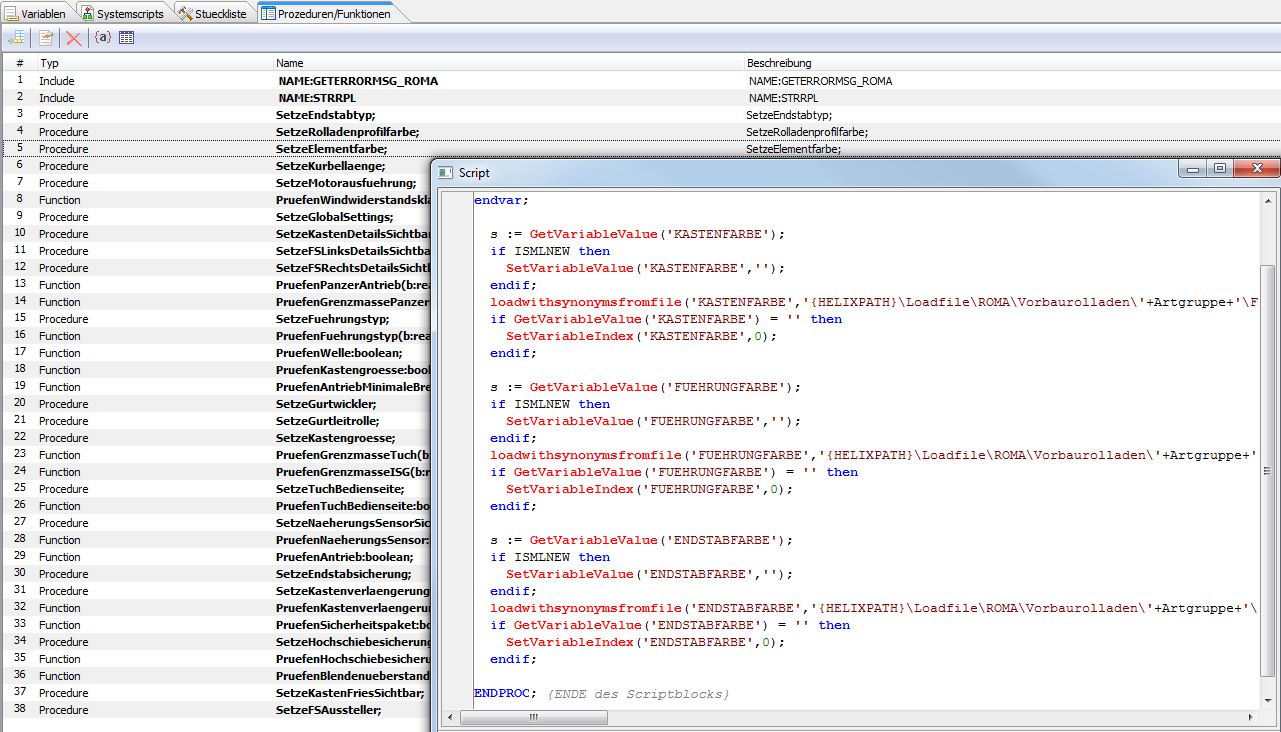Click script line s := GetVariableValue('ENDSTABFARBE')
Viewport: 1281px width, 732px height.
[642, 540]
